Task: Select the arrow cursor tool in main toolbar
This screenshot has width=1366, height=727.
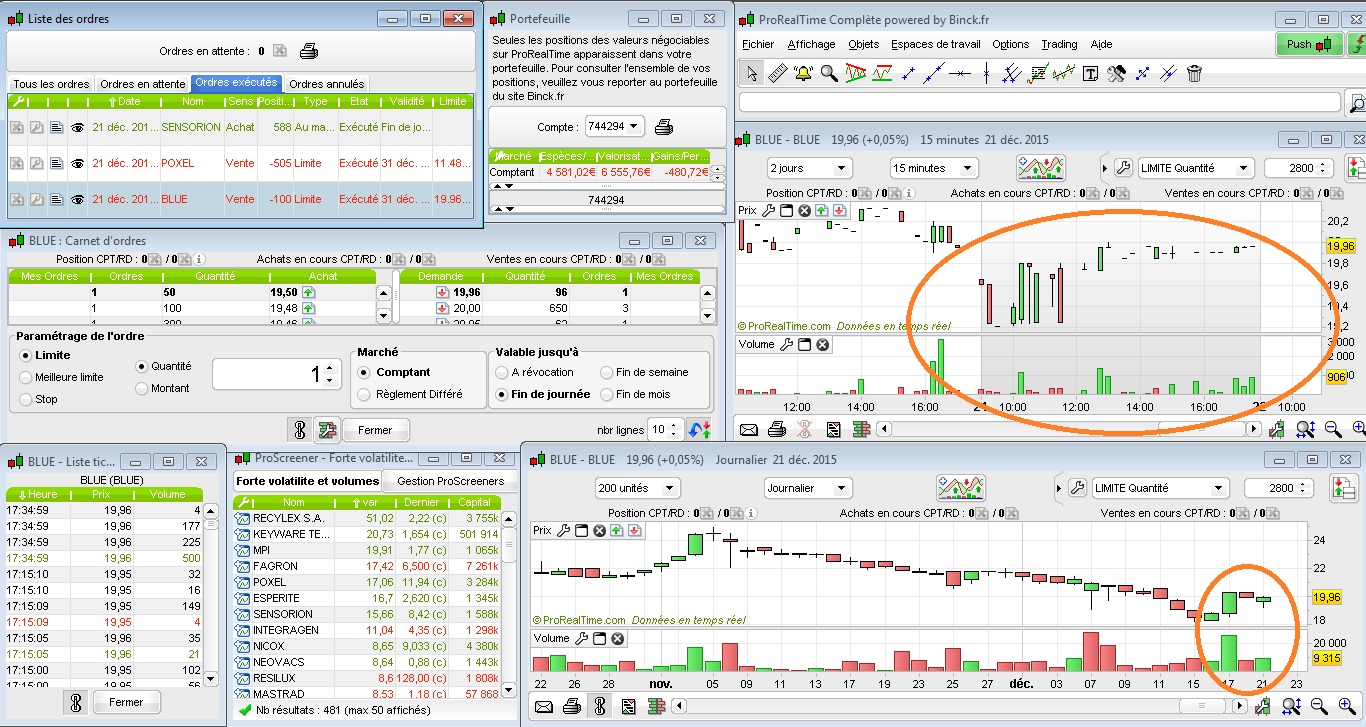Action: 752,73
